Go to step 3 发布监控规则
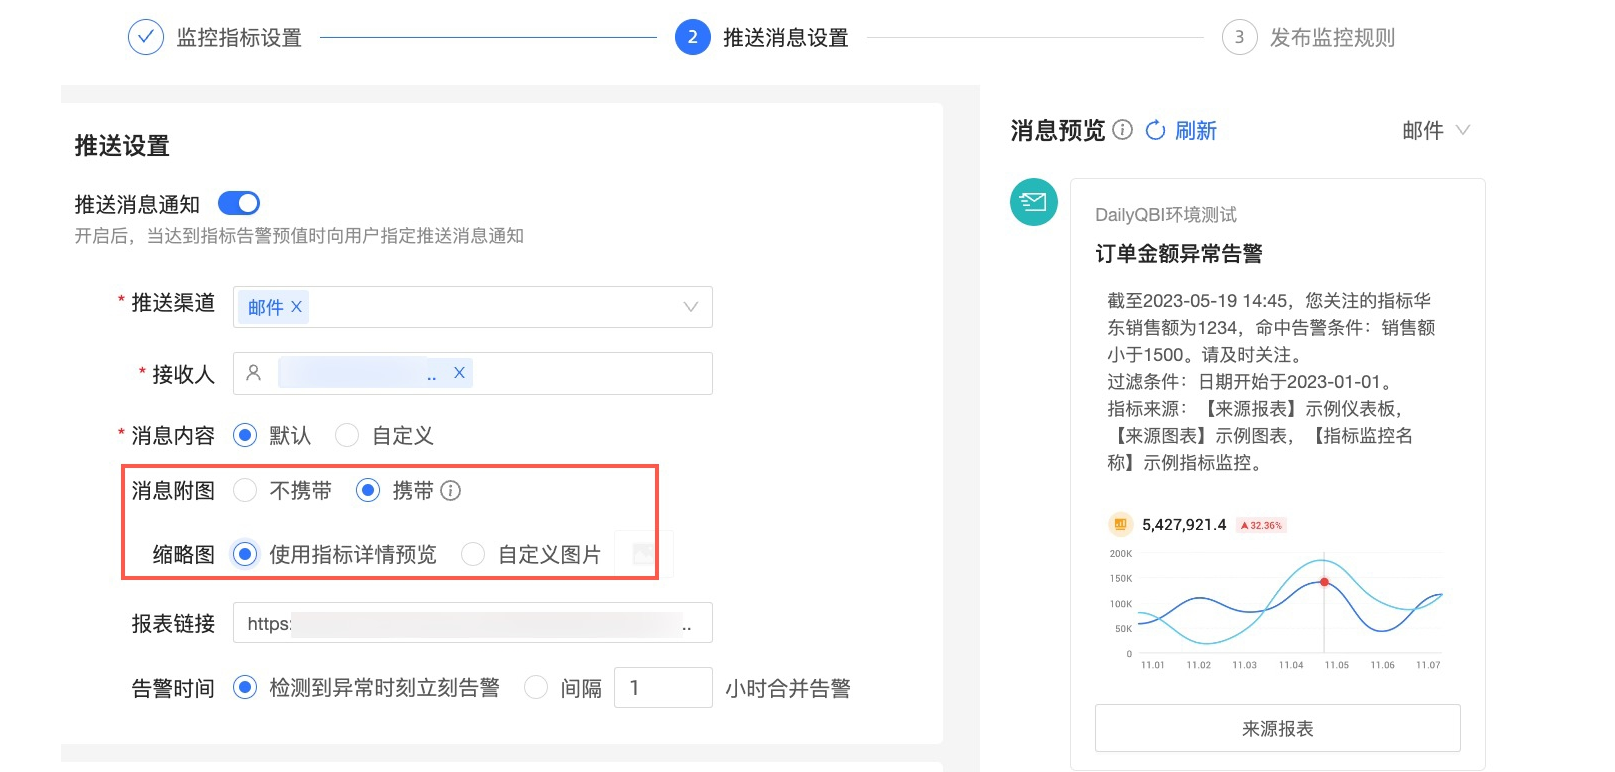The height and width of the screenshot is (772, 1615). [x=1308, y=38]
